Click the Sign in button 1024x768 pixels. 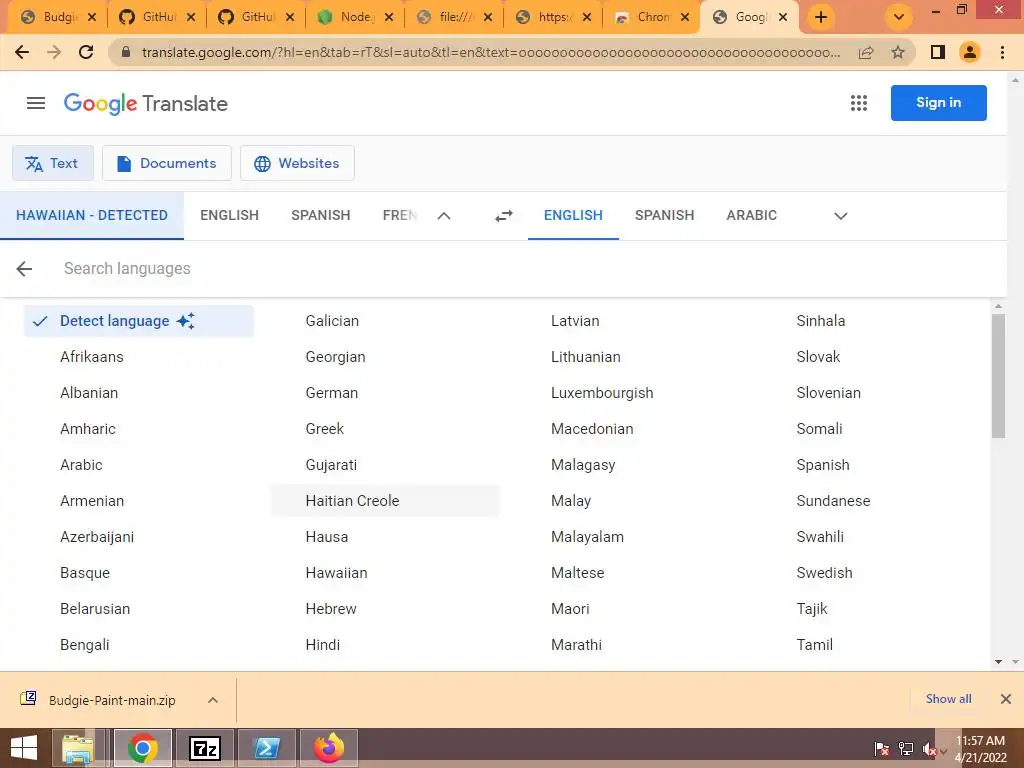click(x=938, y=103)
